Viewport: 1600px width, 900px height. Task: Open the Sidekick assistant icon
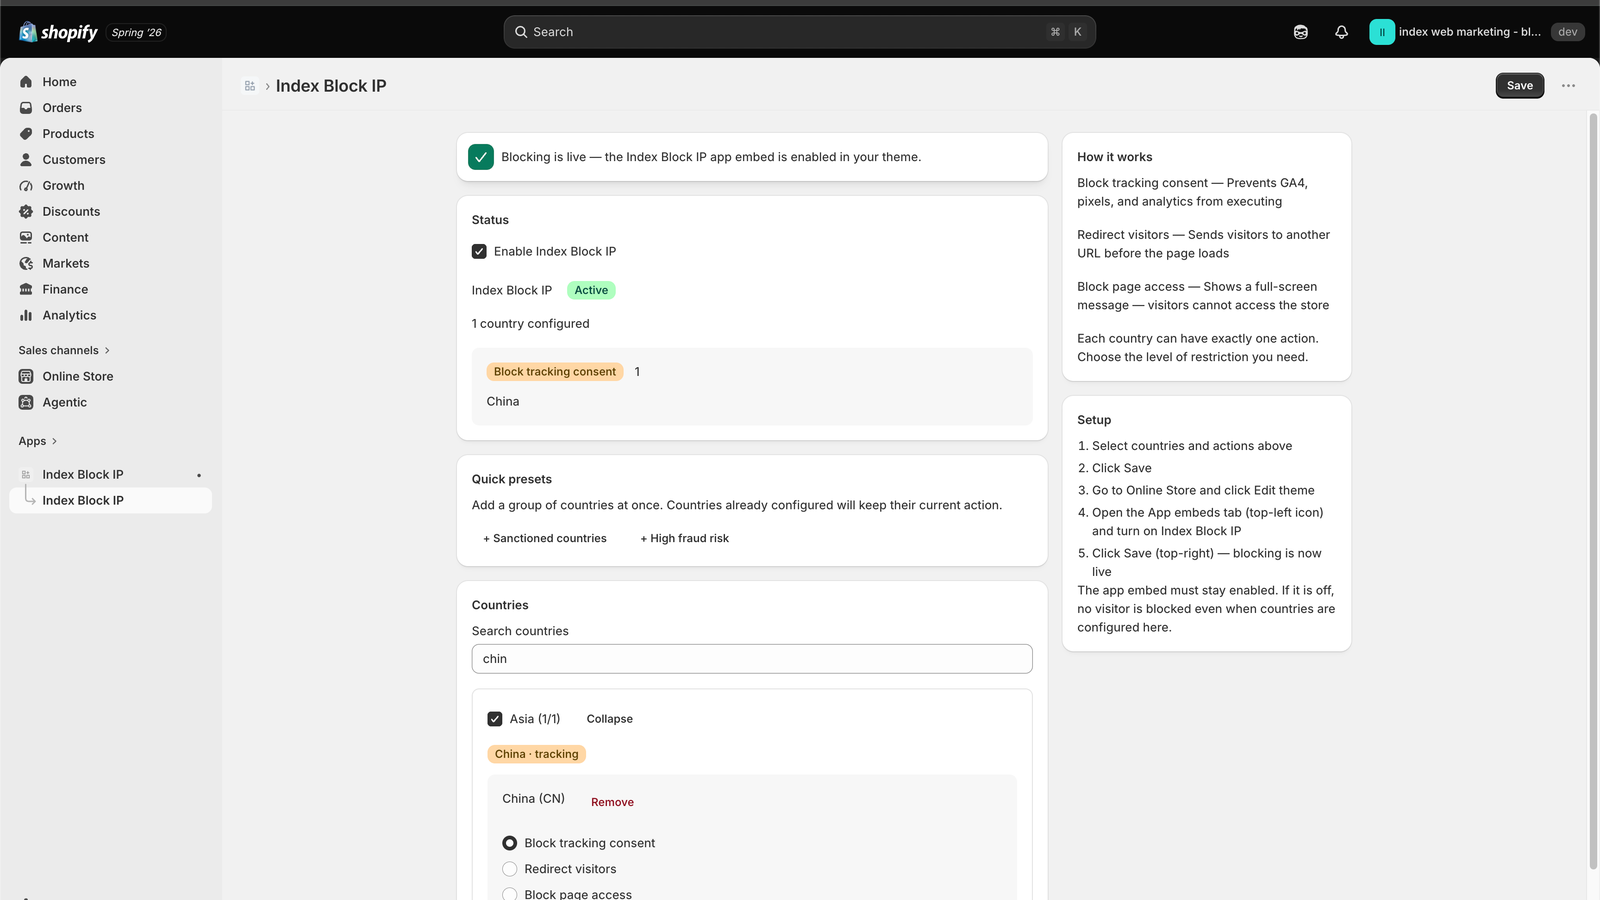click(x=1301, y=32)
